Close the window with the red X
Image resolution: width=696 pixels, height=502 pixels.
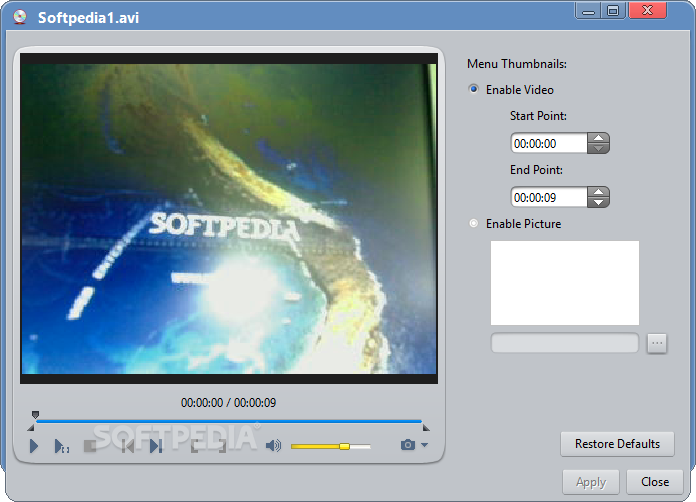click(x=648, y=10)
